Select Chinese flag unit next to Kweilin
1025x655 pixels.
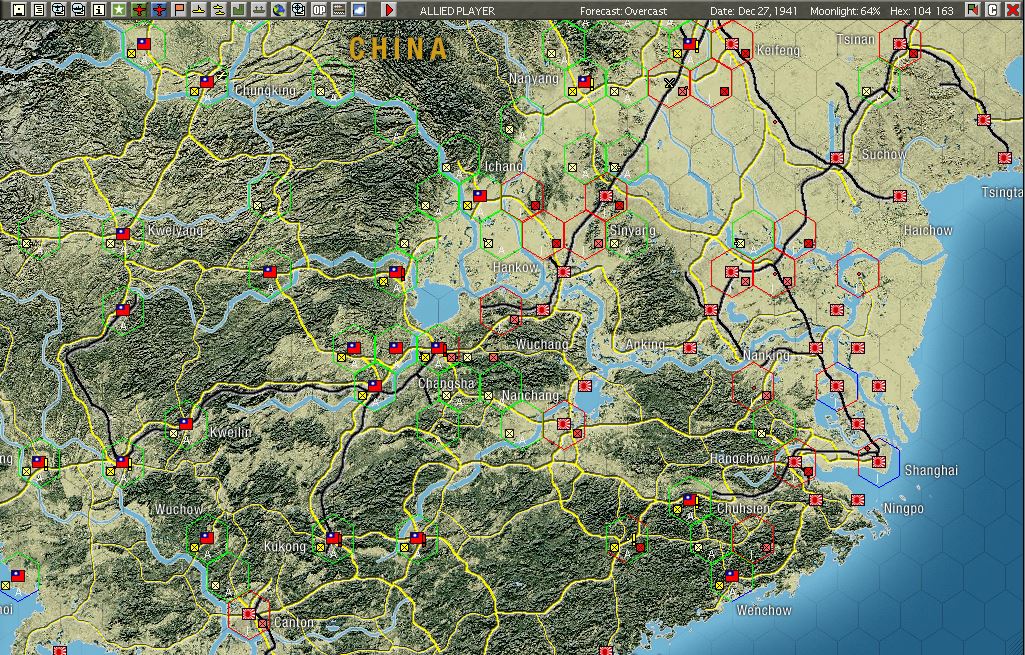(186, 424)
